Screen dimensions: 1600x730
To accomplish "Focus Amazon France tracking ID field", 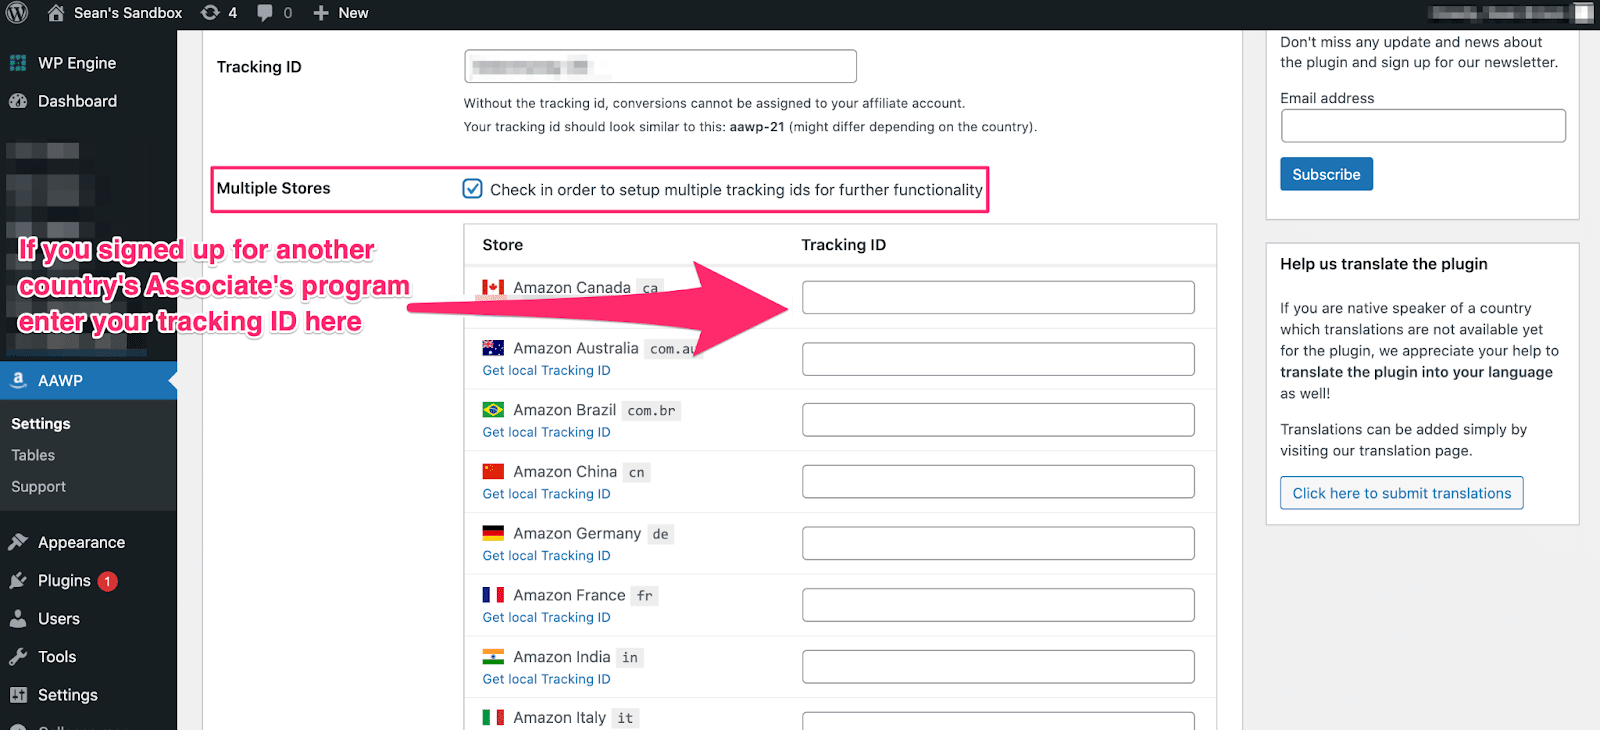I will (998, 605).
